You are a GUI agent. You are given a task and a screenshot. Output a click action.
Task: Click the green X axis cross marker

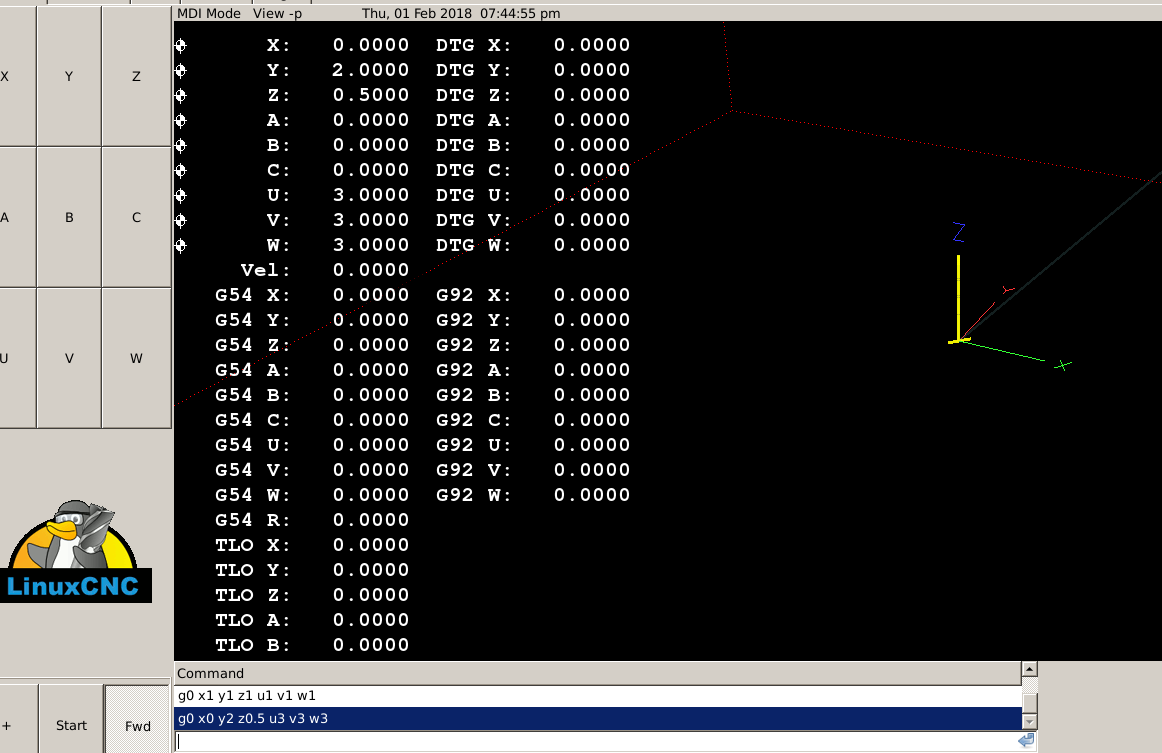click(1062, 365)
